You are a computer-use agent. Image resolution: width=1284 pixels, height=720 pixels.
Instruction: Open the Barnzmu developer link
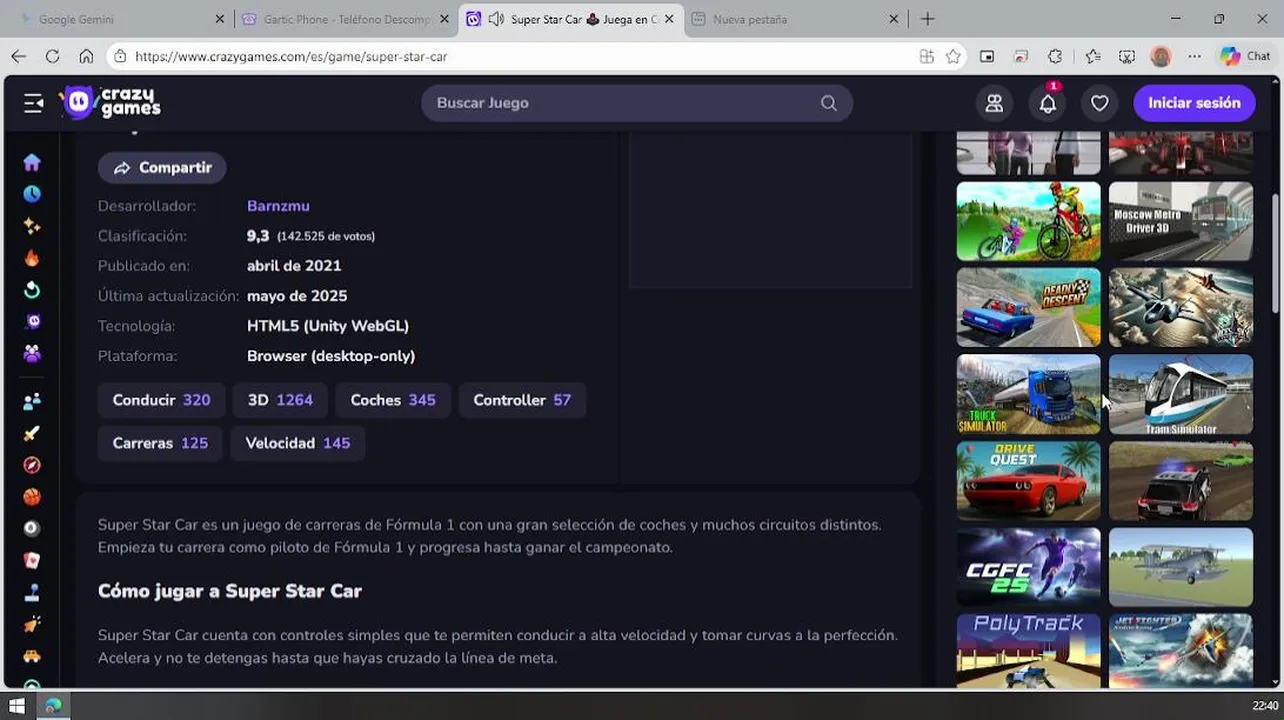278,206
